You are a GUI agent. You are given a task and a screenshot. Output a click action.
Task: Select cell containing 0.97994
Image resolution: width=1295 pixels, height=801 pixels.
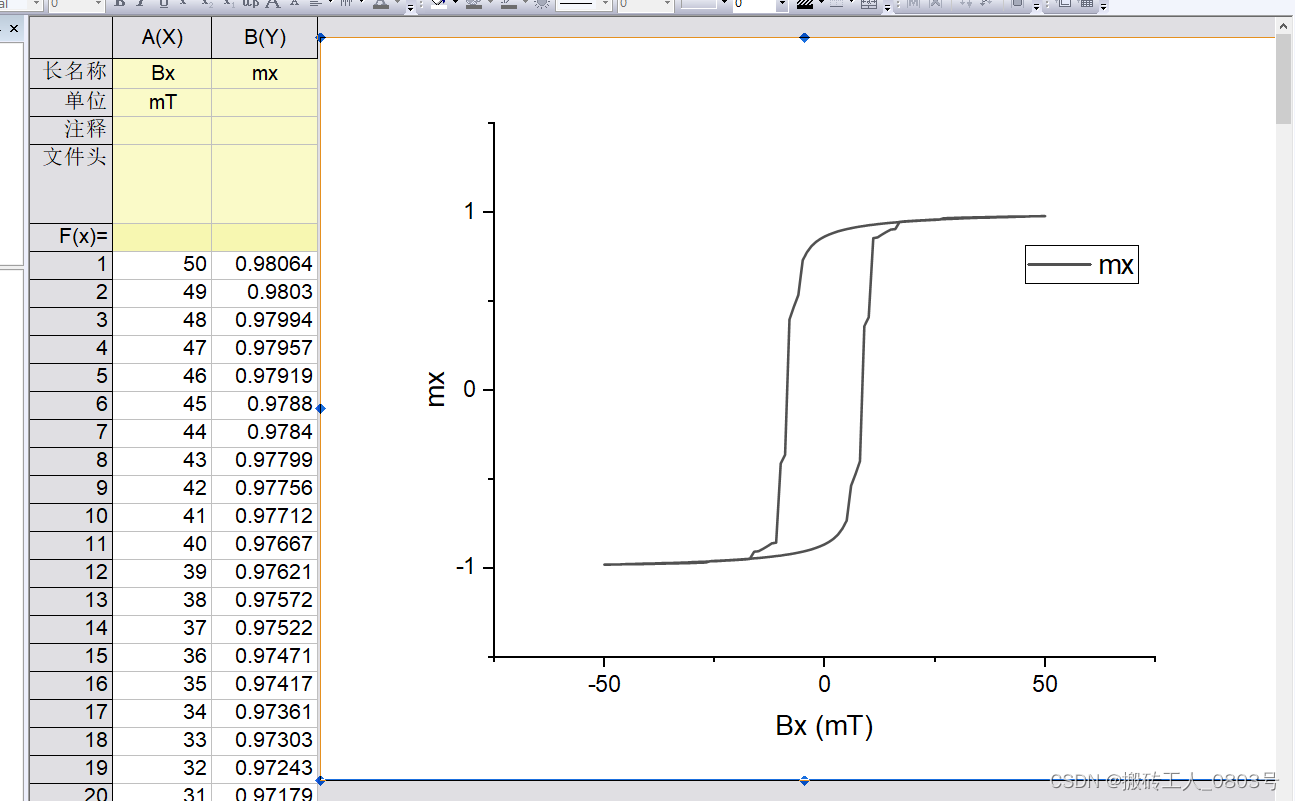(265, 320)
